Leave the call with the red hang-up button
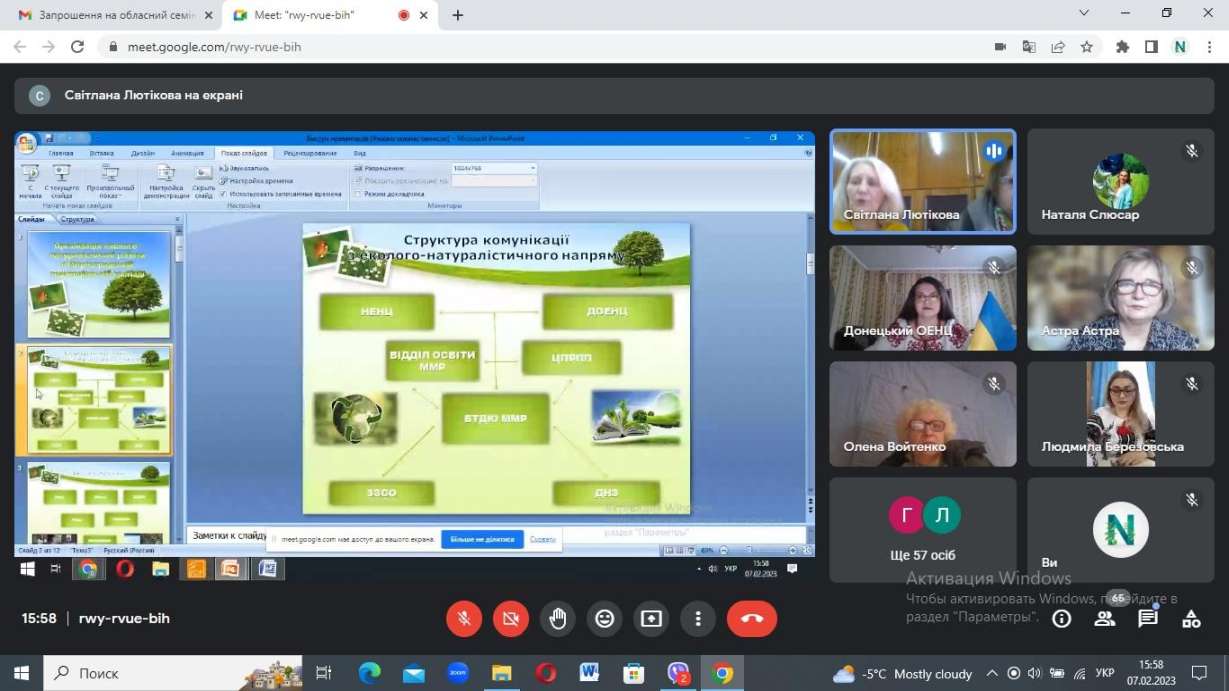The height and width of the screenshot is (691, 1229). (x=752, y=619)
